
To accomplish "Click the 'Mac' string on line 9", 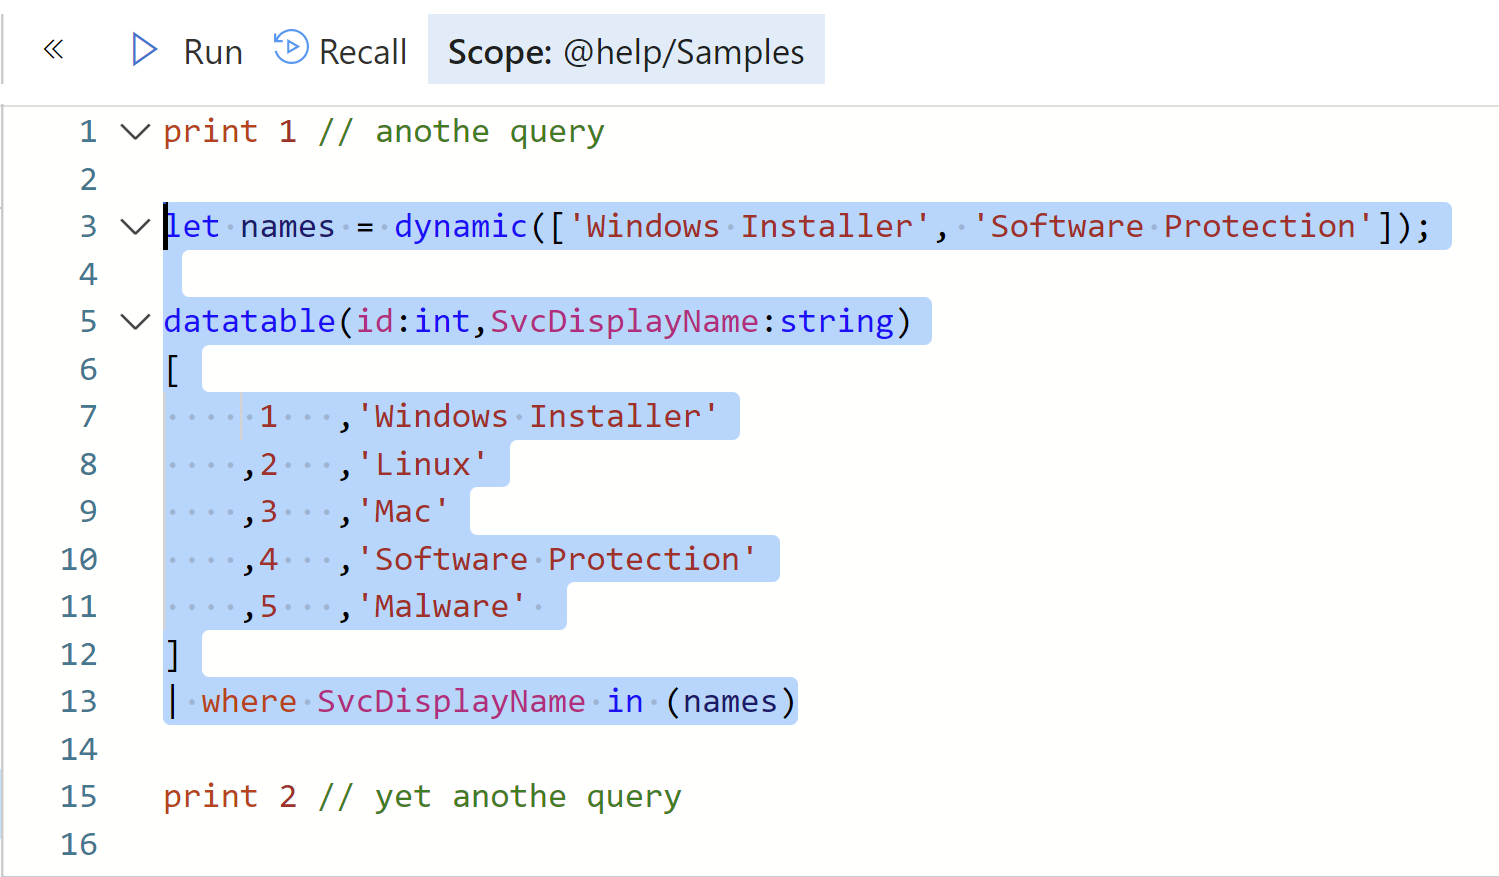I will (403, 511).
